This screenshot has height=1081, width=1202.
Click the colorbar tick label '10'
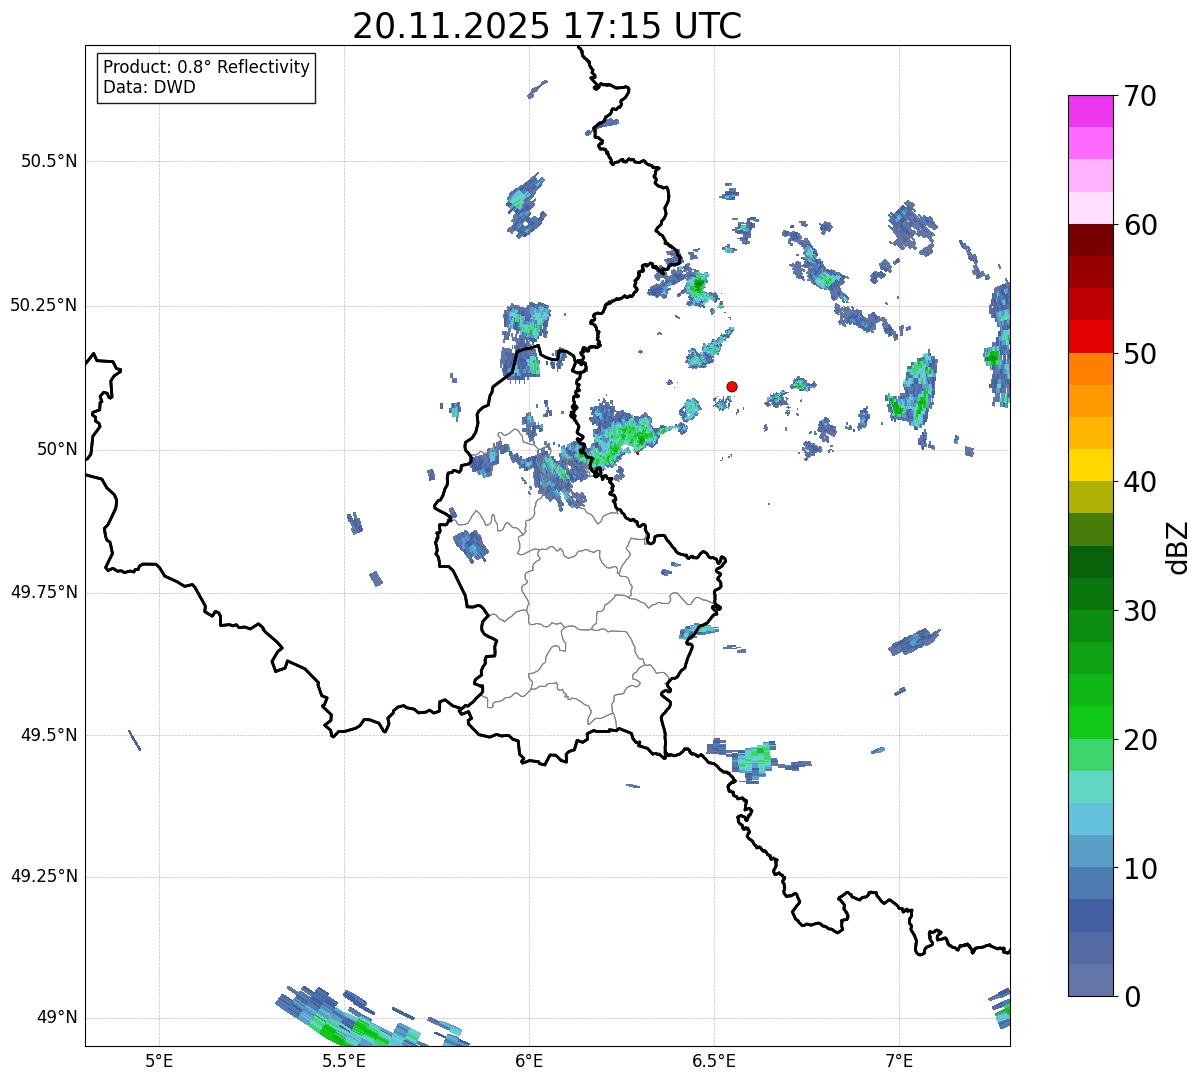coord(1140,868)
